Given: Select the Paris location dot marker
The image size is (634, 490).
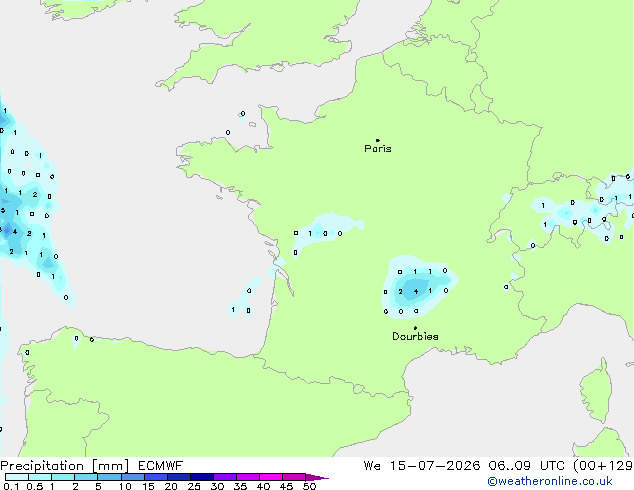Looking at the screenshot, I should tap(378, 140).
